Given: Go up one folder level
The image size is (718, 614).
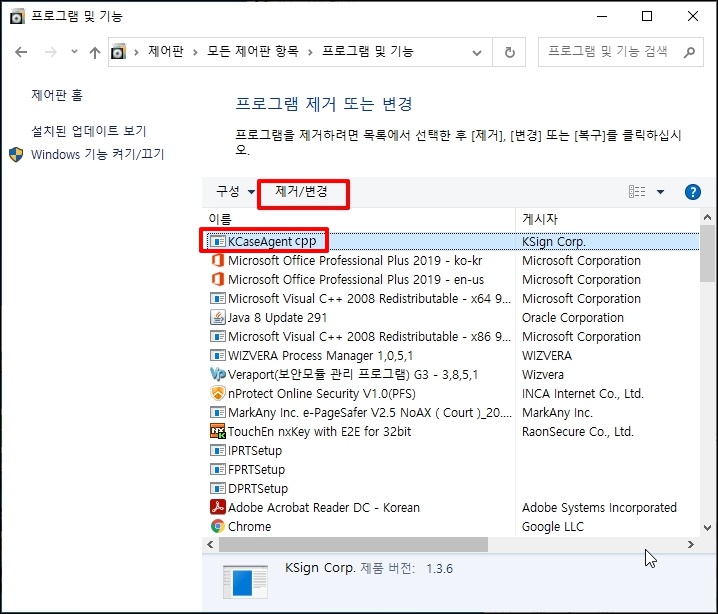Looking at the screenshot, I should click(x=95, y=53).
